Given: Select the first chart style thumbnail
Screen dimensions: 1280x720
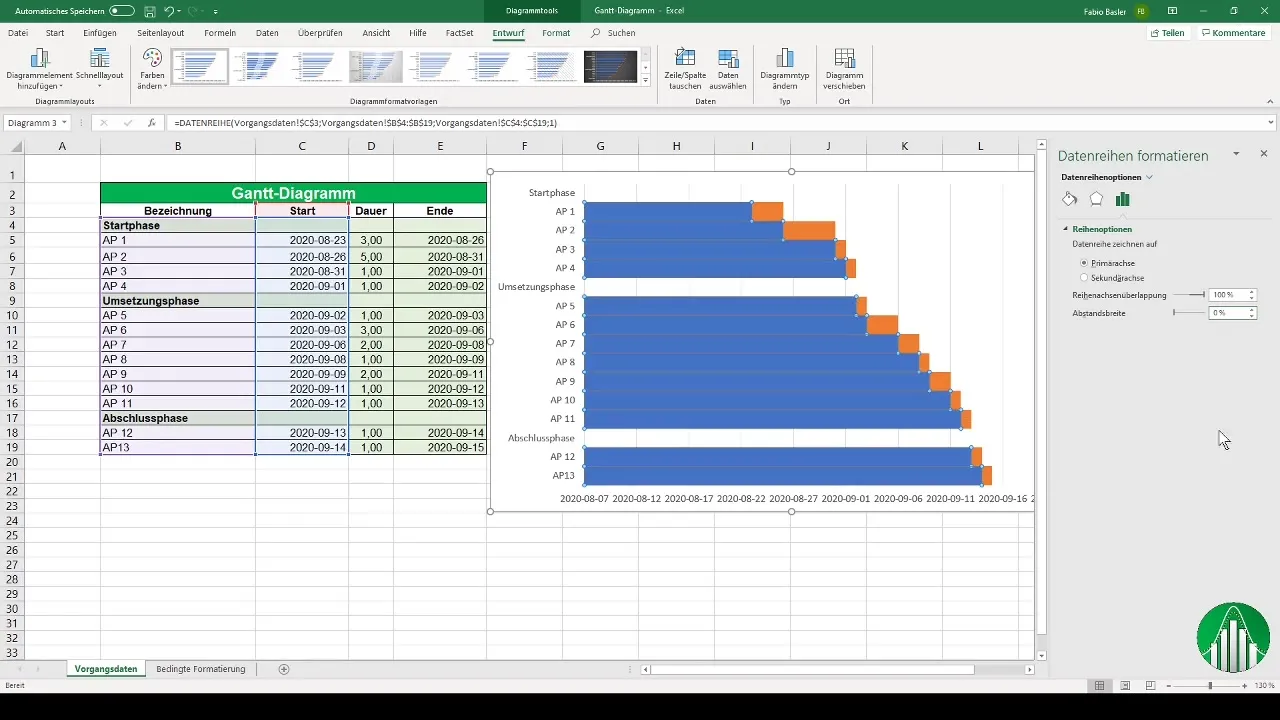Looking at the screenshot, I should [200, 67].
